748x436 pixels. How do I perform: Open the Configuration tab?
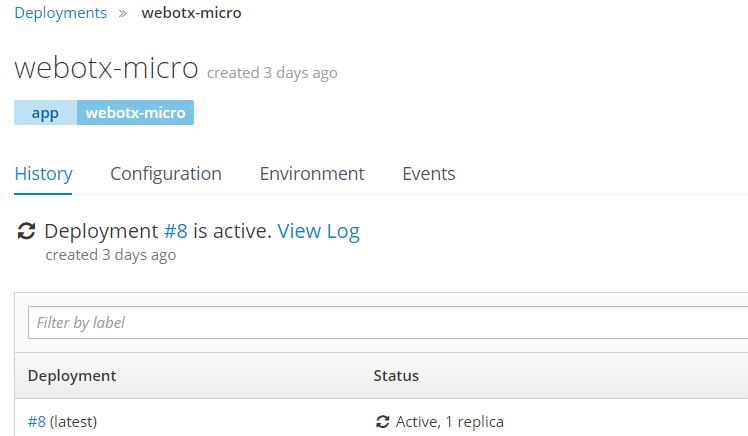point(165,174)
